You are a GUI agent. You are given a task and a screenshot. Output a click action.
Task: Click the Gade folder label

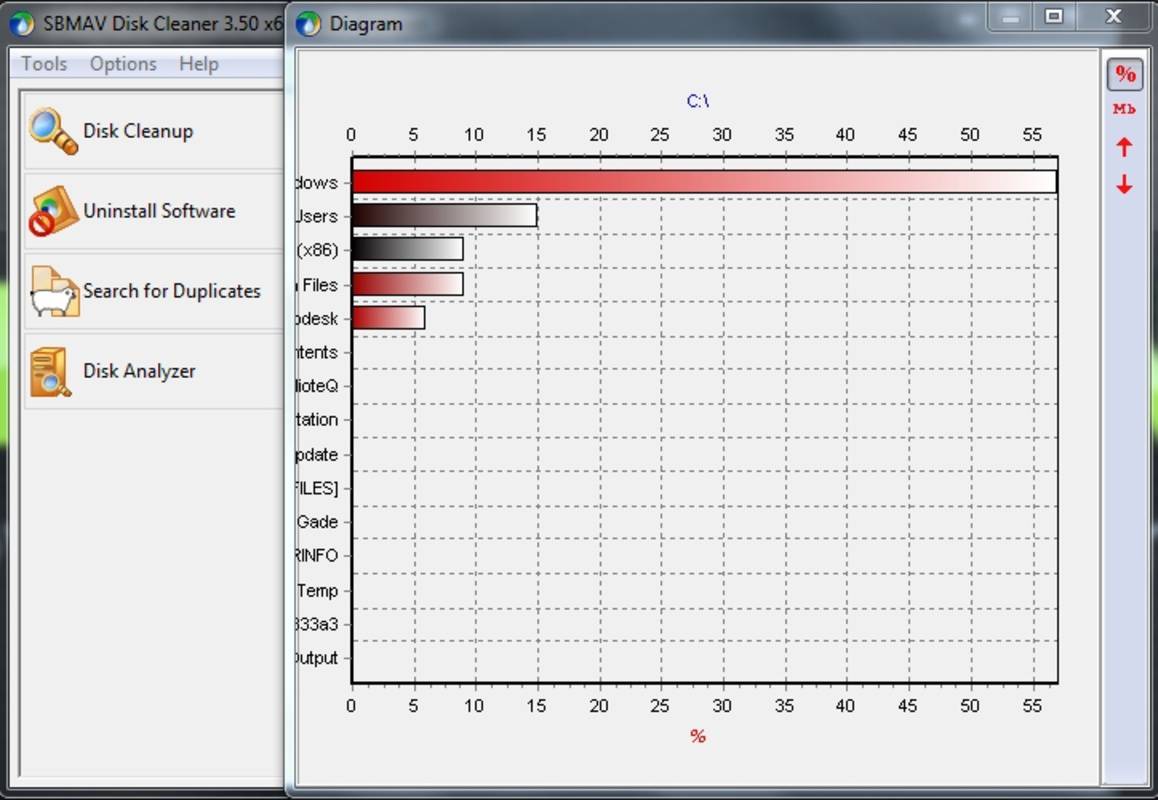pos(318,522)
